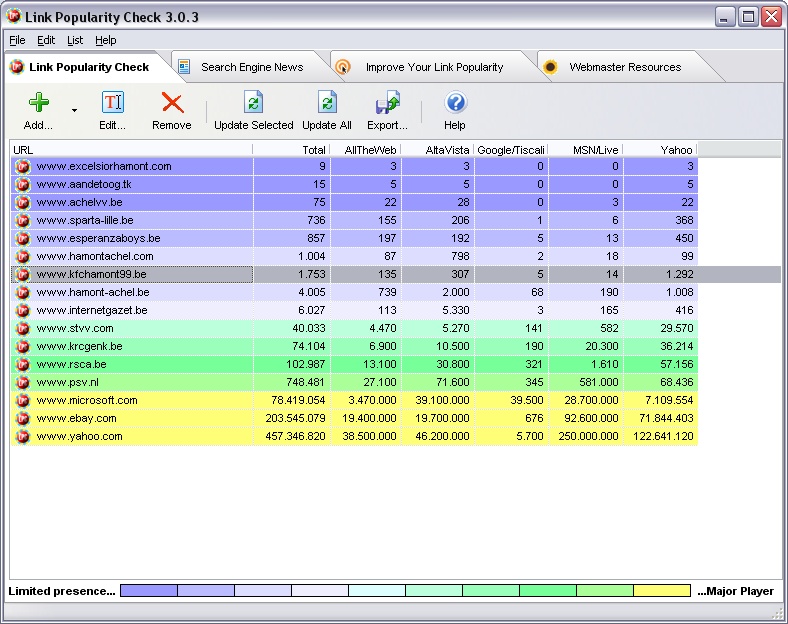The image size is (788, 624).
Task: Click Google/Tiscali value 39.500 for microsoft
Action: pos(527,400)
